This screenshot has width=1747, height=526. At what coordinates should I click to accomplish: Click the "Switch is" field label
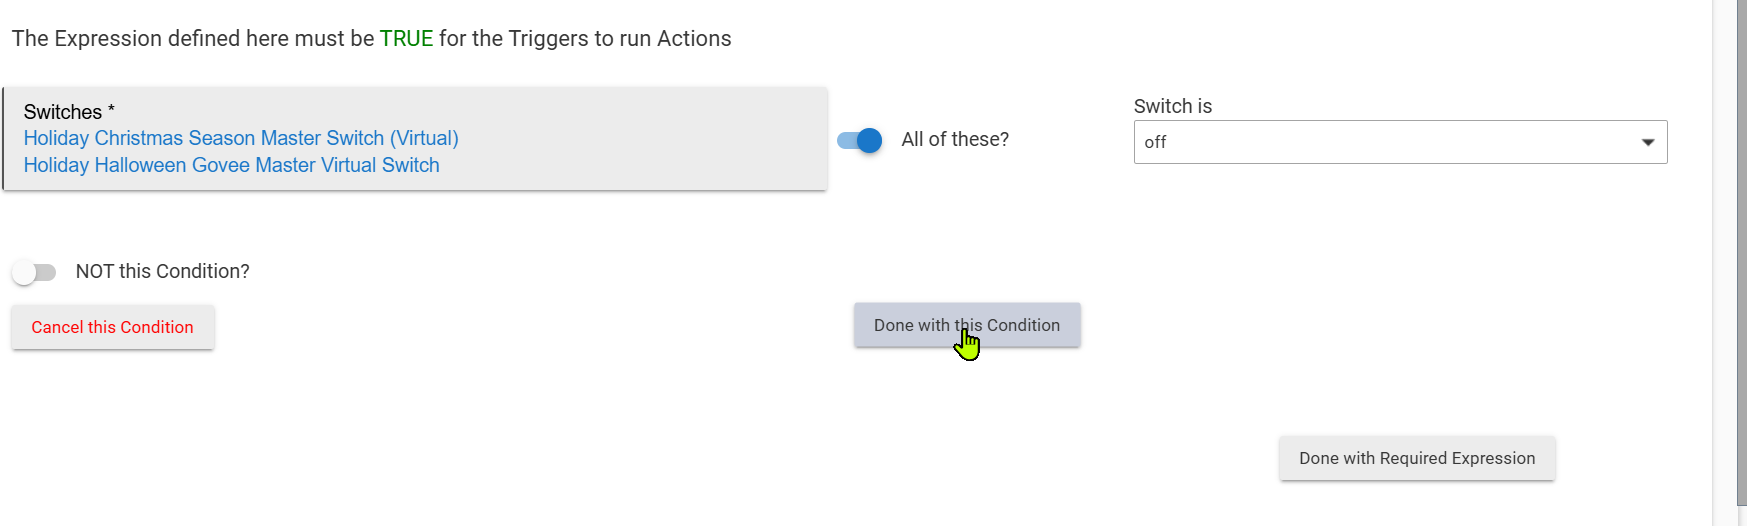[1172, 106]
